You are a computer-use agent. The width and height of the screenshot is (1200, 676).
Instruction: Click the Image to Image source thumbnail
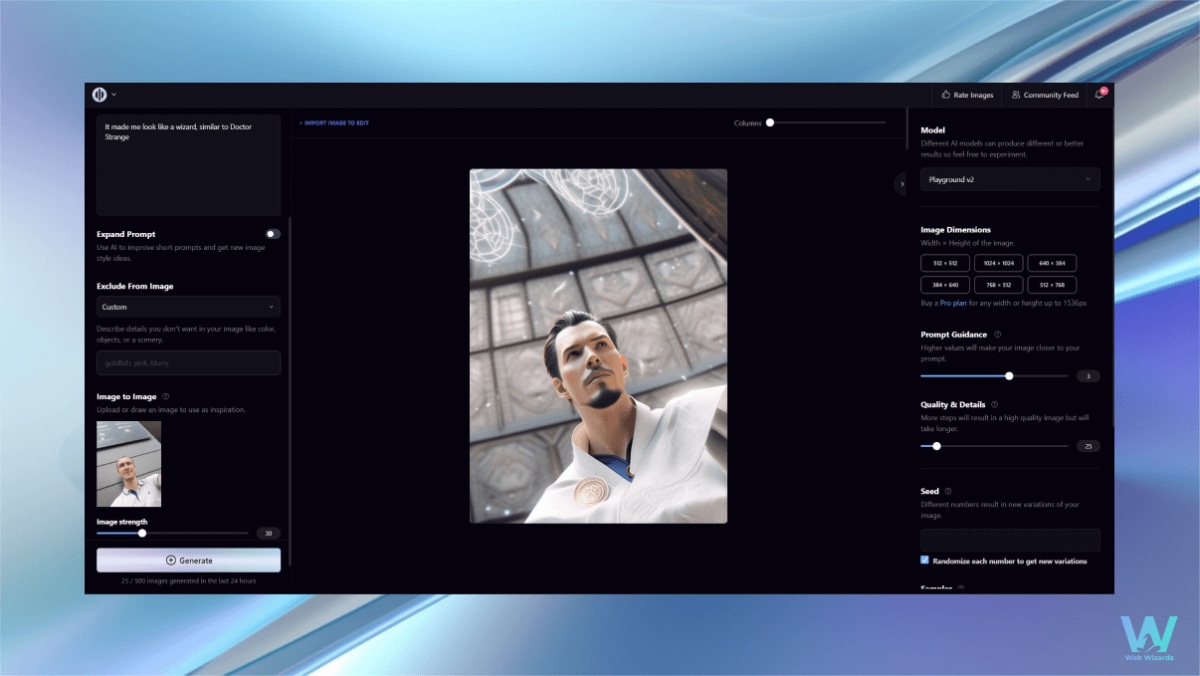129,464
